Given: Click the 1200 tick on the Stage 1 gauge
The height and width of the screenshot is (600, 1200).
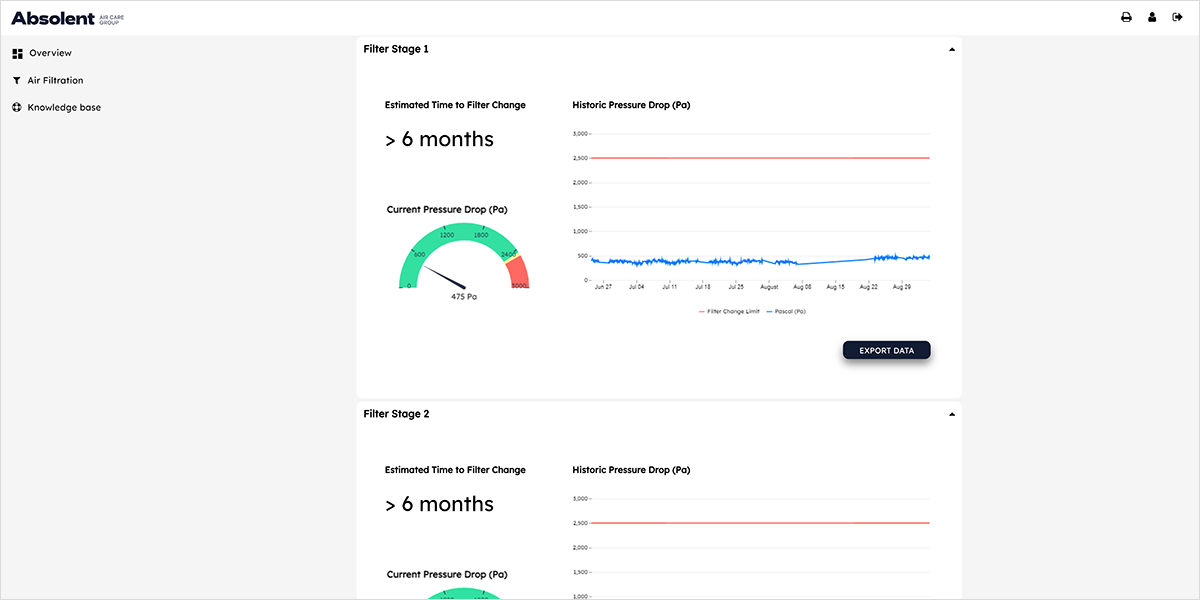Looking at the screenshot, I should click(x=447, y=235).
